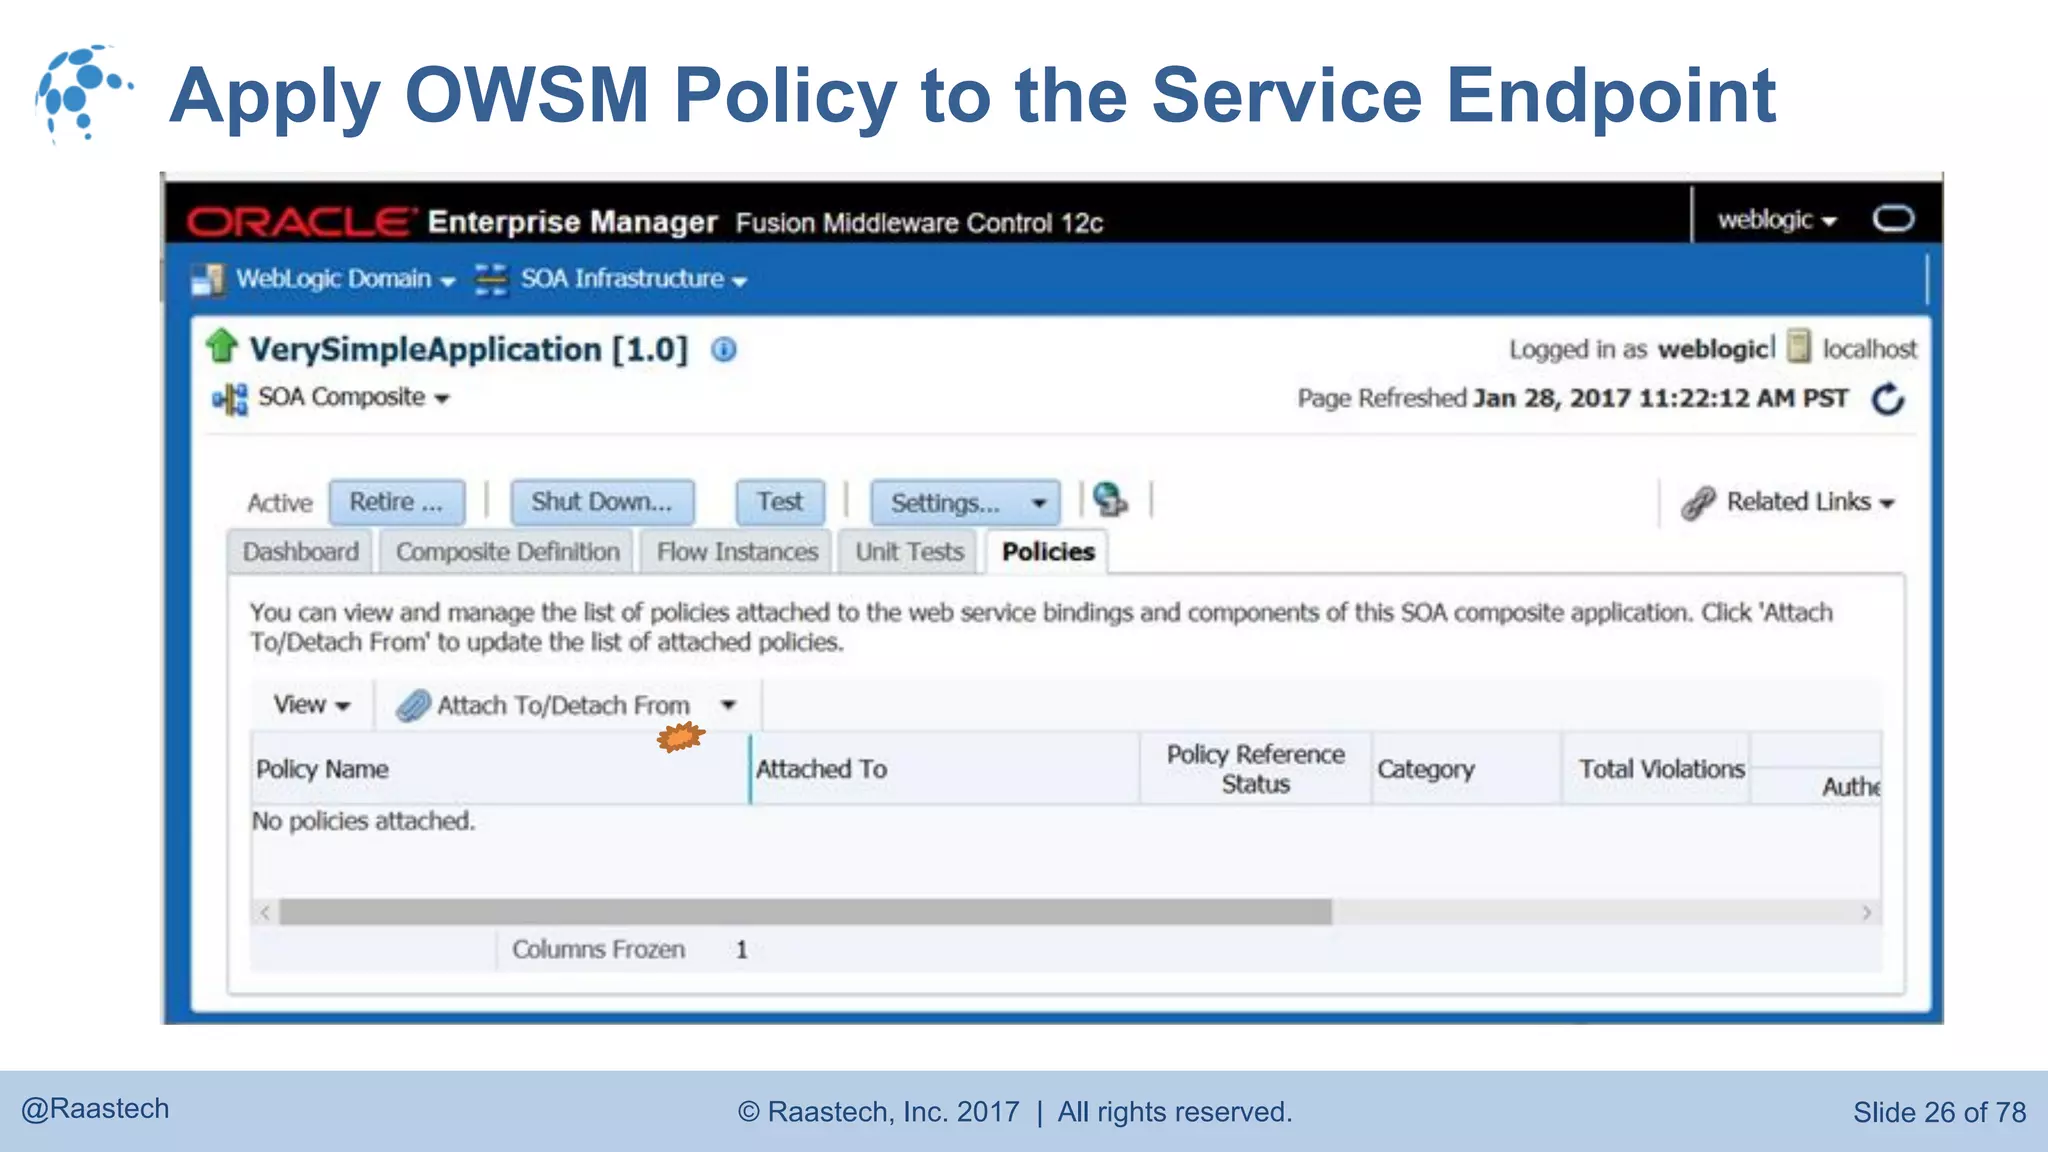Click the Policy Reference Status column header
Screen dimensions: 2048x1152
pyautogui.click(x=1255, y=768)
